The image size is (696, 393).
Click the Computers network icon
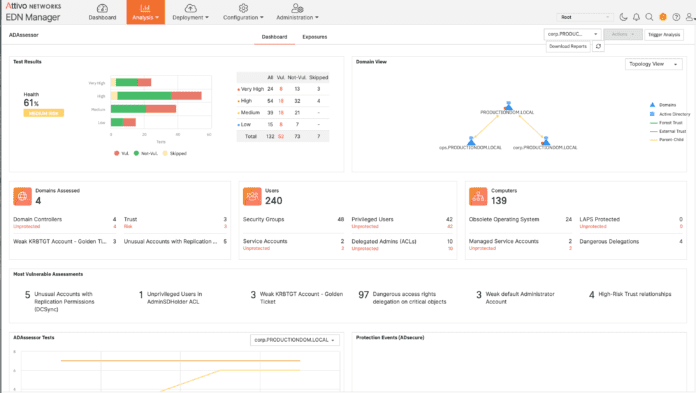tap(478, 196)
